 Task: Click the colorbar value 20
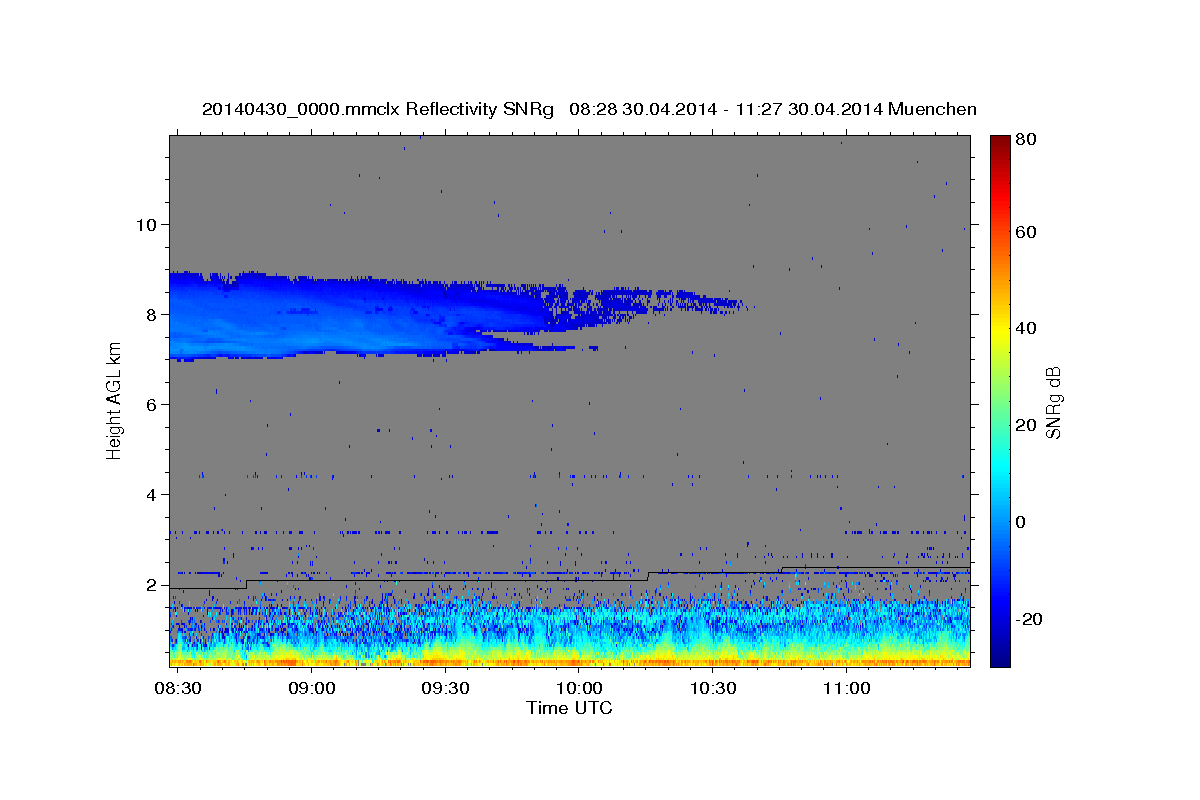click(x=1025, y=425)
